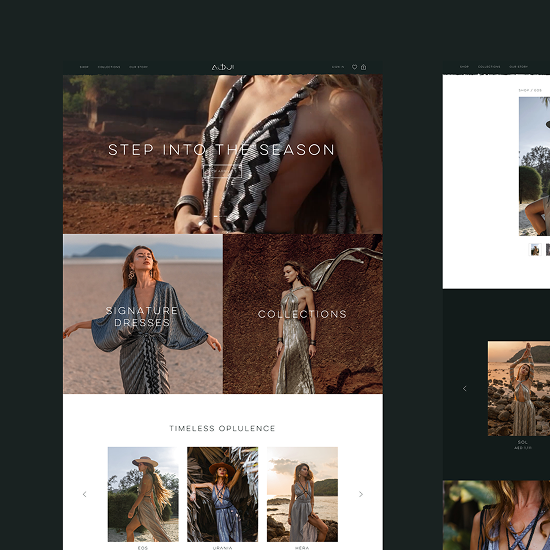The height and width of the screenshot is (550, 550).
Task: Click the Timeless Opulence heading
Action: coord(222,428)
